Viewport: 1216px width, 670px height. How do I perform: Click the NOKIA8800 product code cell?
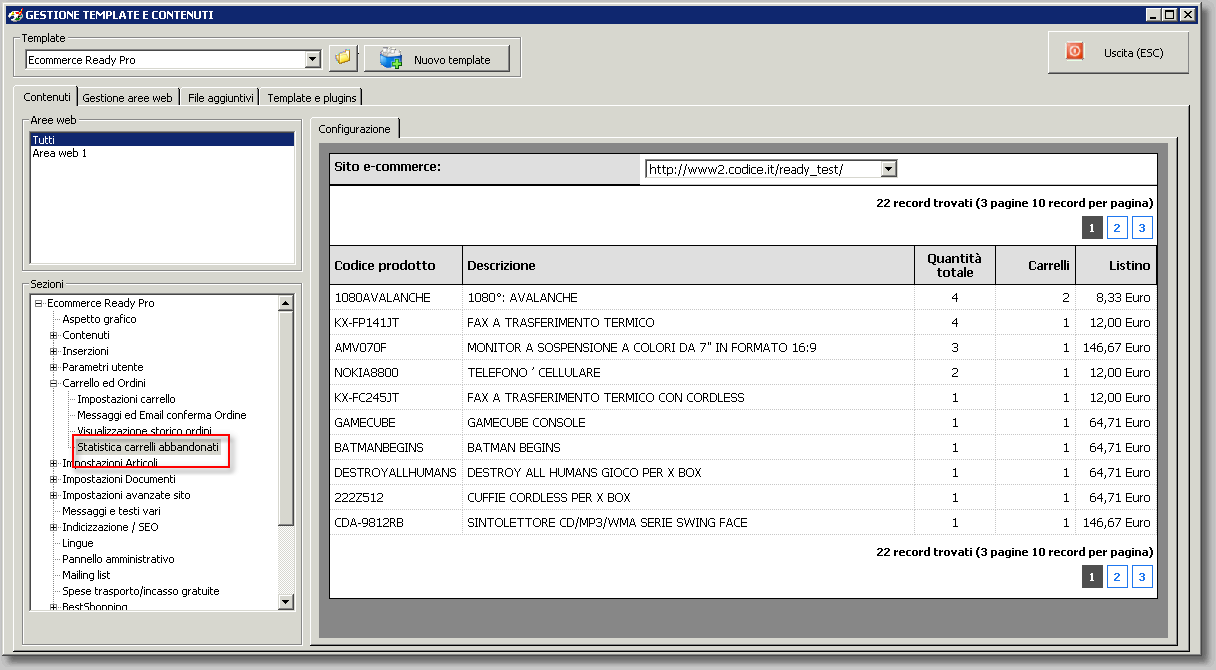(396, 372)
